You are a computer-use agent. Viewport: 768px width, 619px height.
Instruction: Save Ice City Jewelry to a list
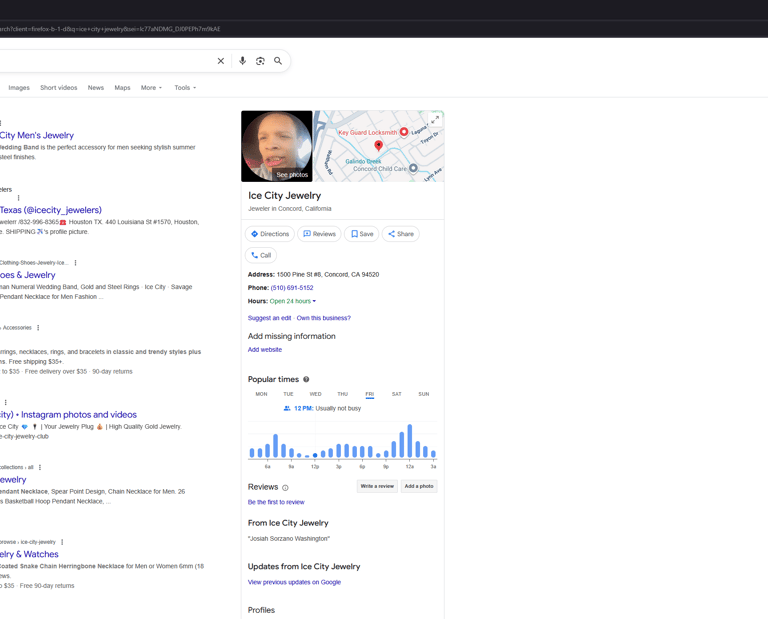(362, 234)
